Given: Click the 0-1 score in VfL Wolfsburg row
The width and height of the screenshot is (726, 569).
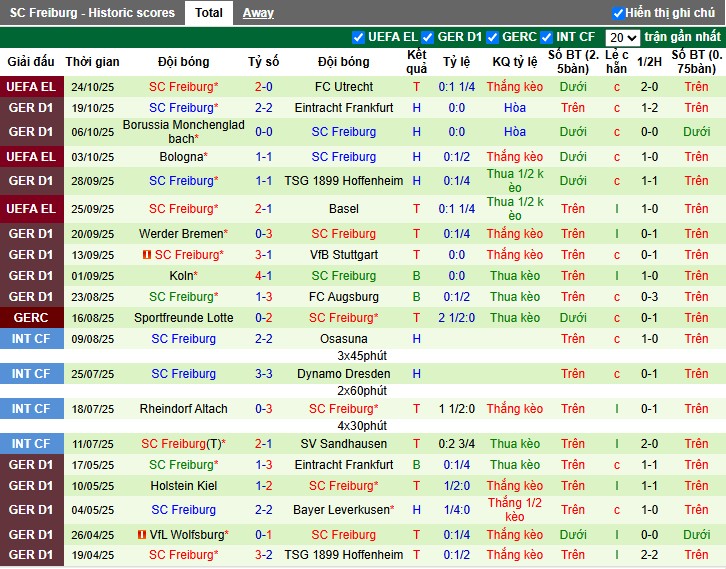Looking at the screenshot, I should point(263,535).
